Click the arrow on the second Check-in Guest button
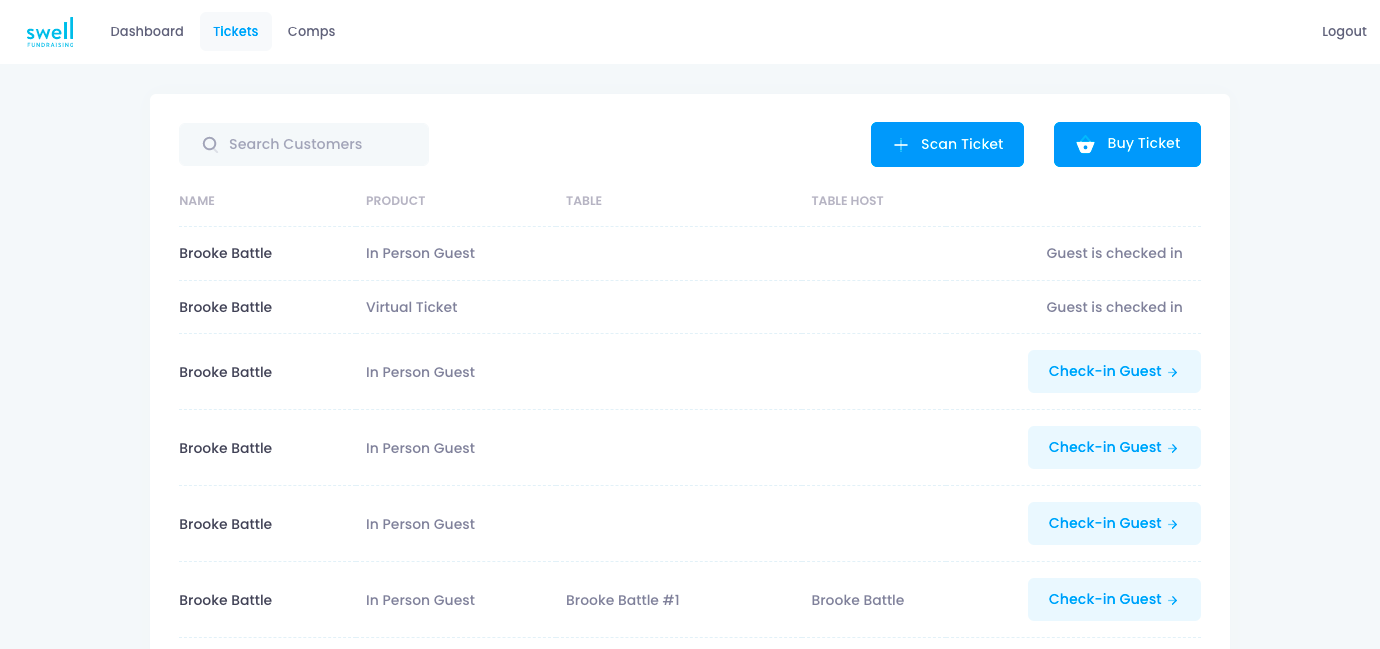This screenshot has width=1380, height=649. 1173,448
